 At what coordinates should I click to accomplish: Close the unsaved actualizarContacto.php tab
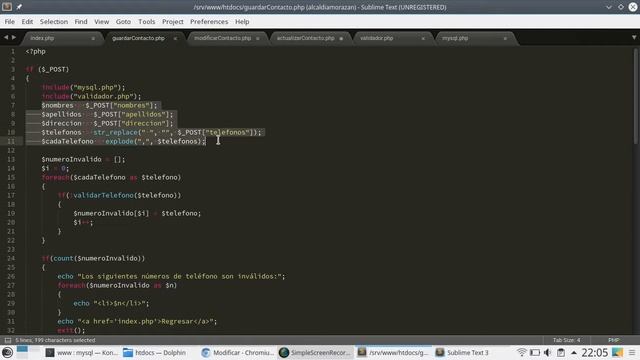tap(341, 38)
